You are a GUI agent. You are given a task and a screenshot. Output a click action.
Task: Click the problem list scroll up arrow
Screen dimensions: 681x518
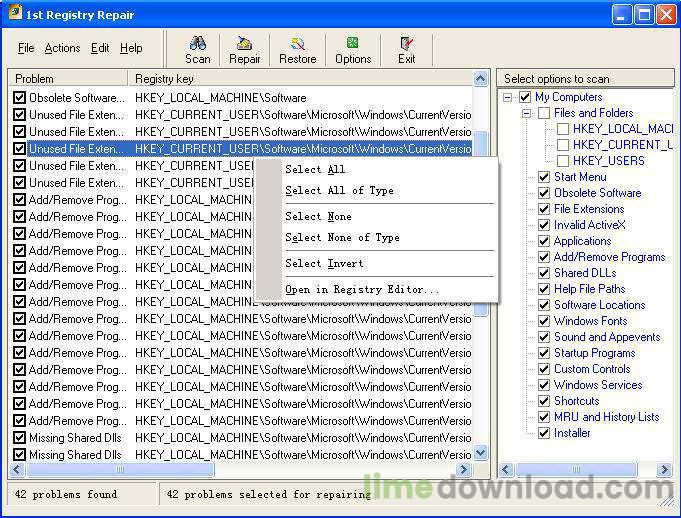(480, 79)
